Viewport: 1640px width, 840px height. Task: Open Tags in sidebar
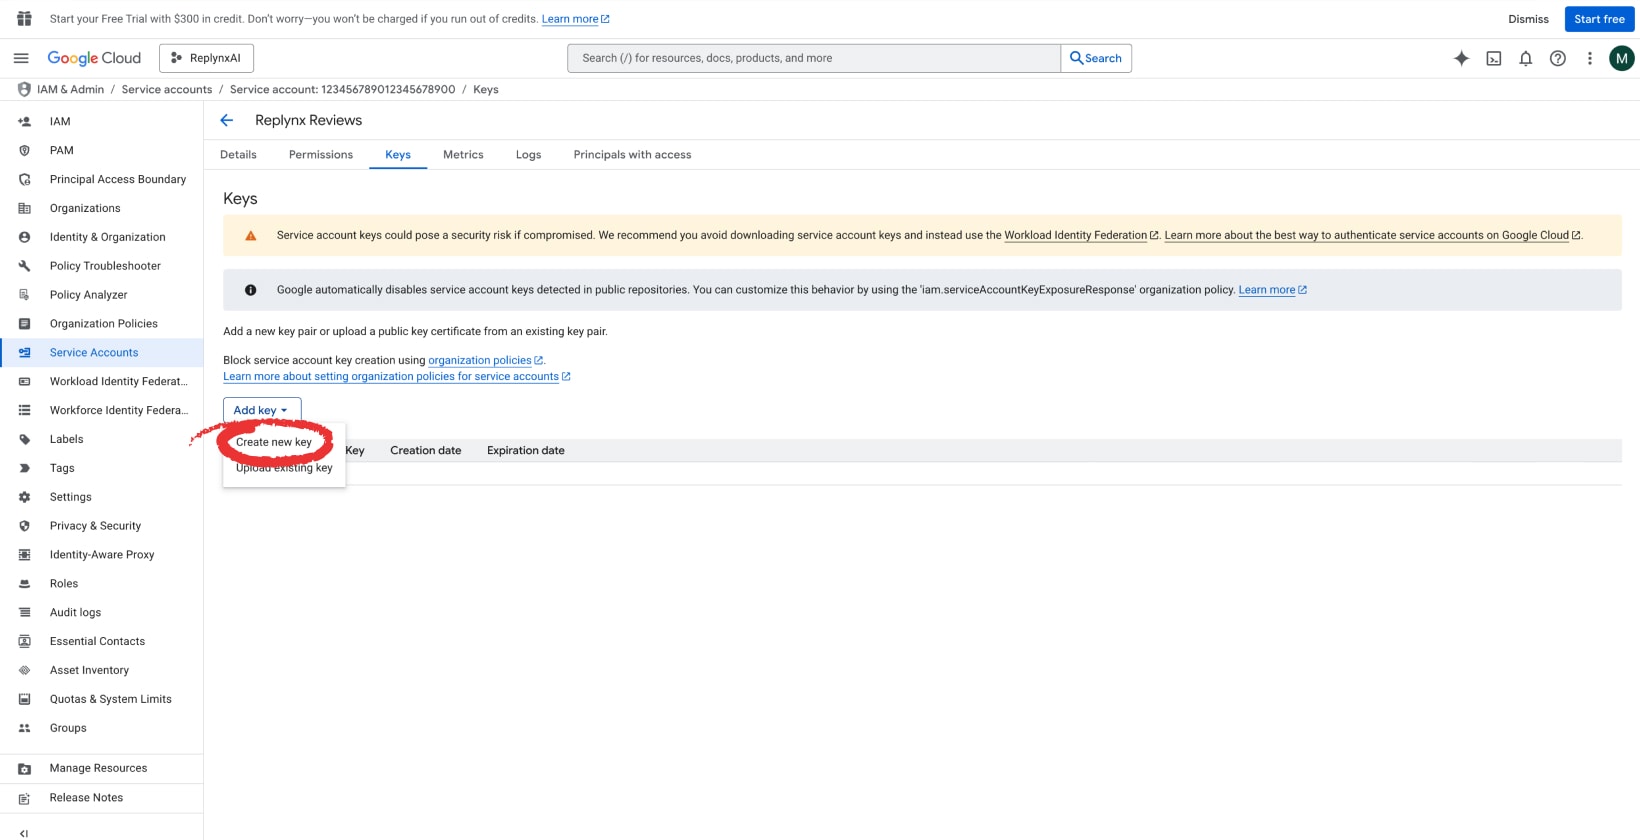(102, 468)
